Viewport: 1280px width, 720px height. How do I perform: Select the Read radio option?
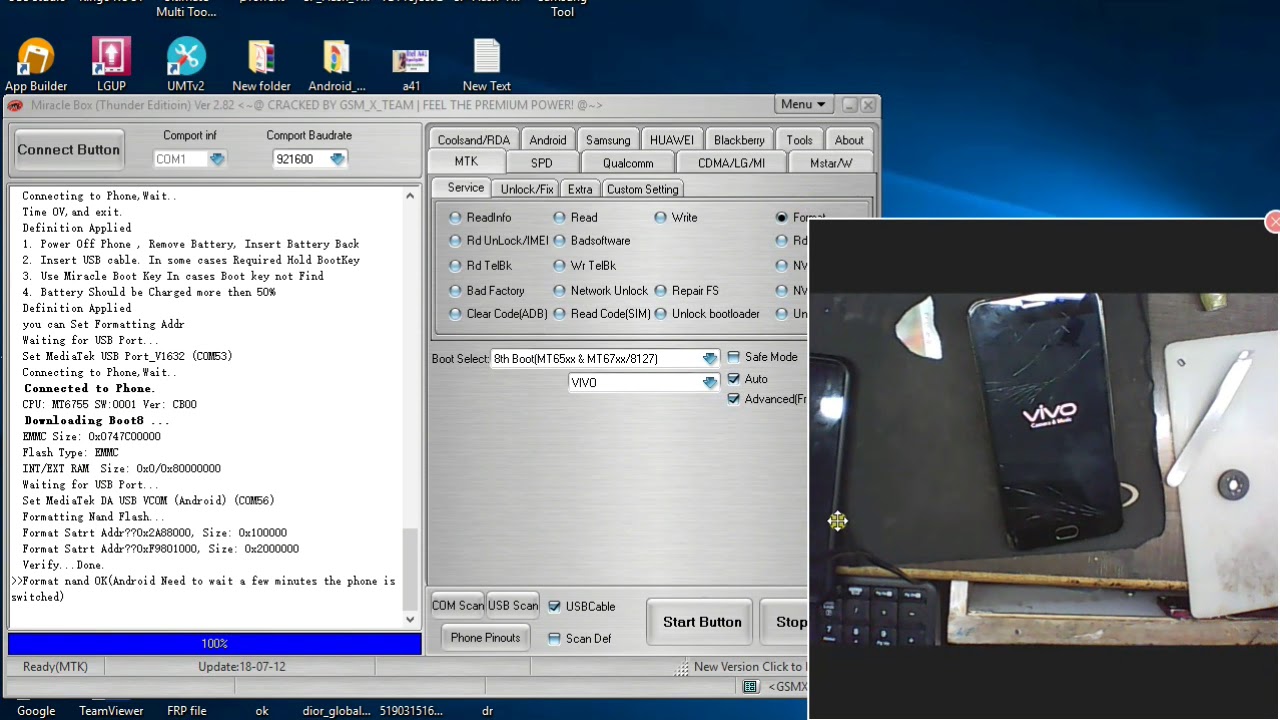click(x=576, y=217)
